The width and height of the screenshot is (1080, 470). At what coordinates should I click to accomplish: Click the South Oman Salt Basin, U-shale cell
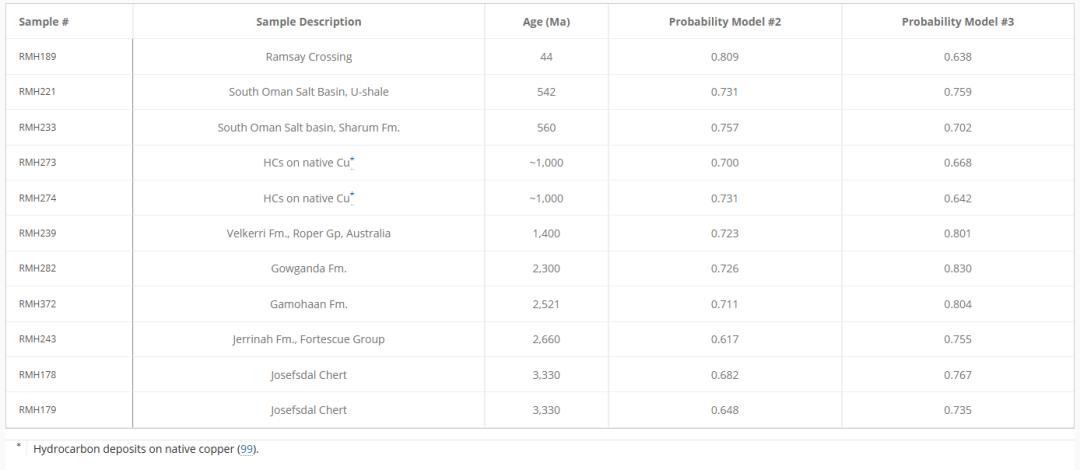[x=308, y=92]
